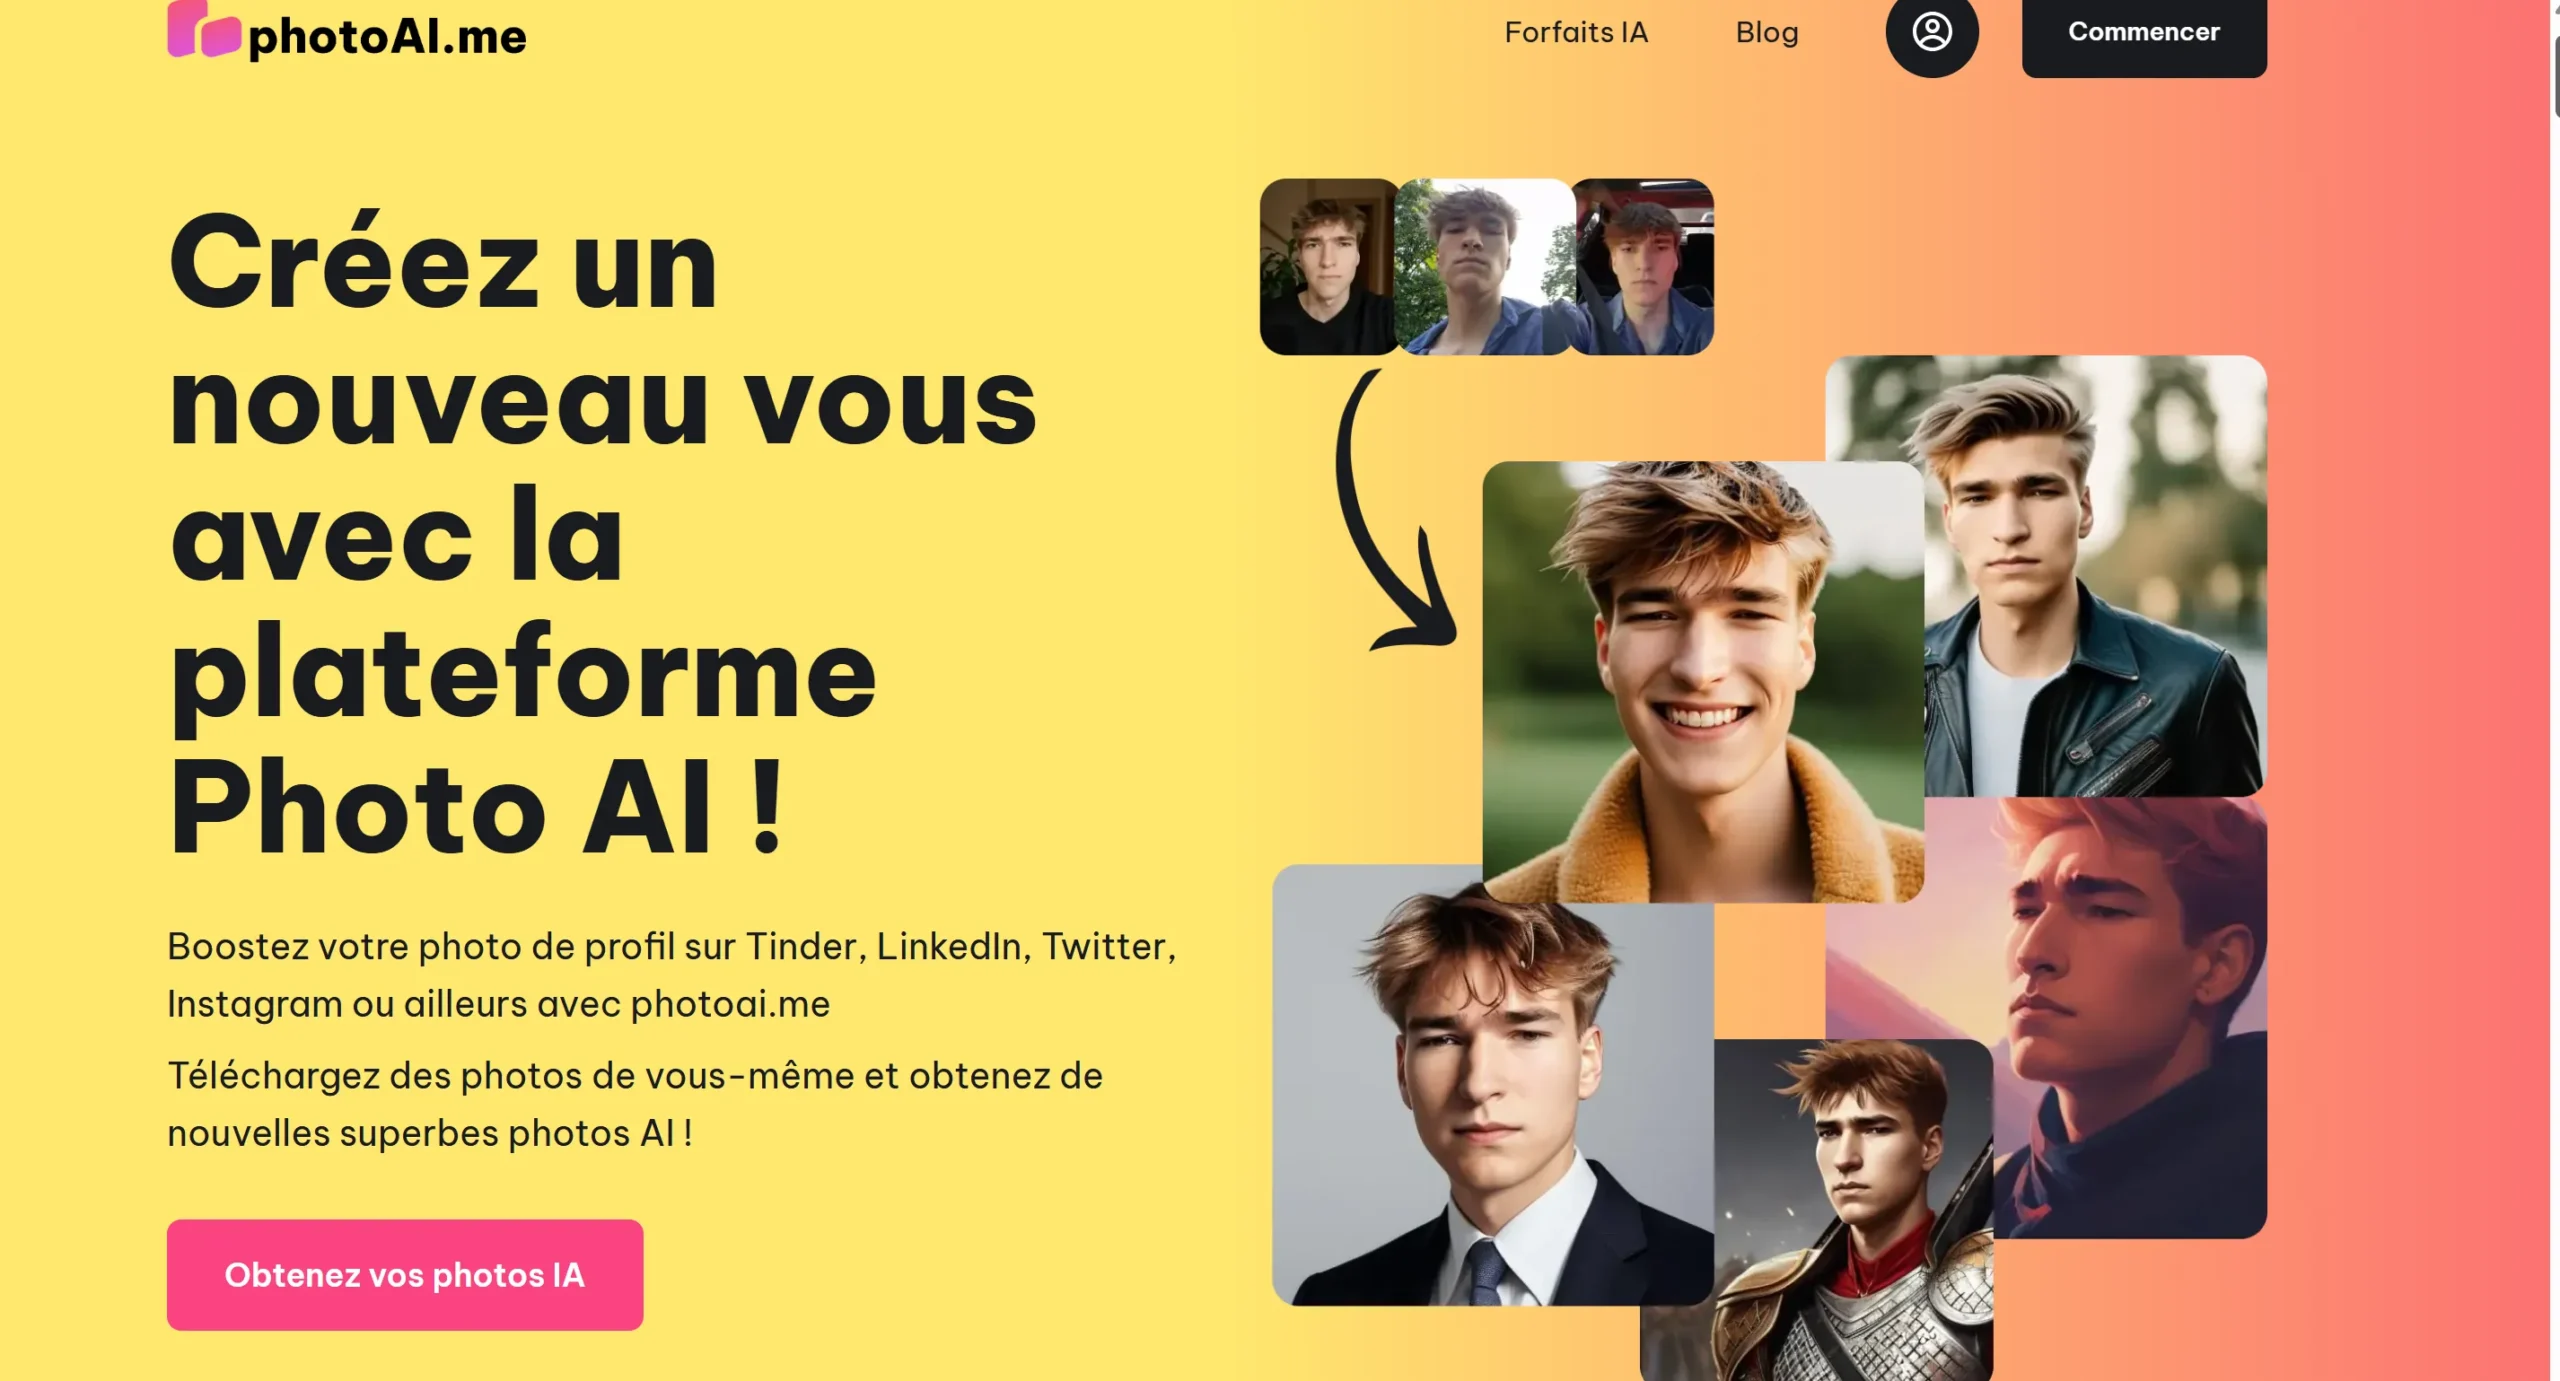Viewport: 2560px width, 1381px height.
Task: Select the car selfie thumbnail
Action: click(1644, 267)
